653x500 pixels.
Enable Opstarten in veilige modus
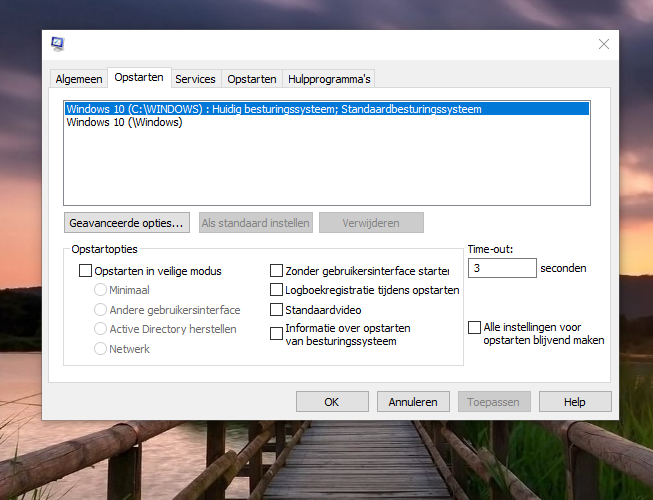[x=85, y=271]
